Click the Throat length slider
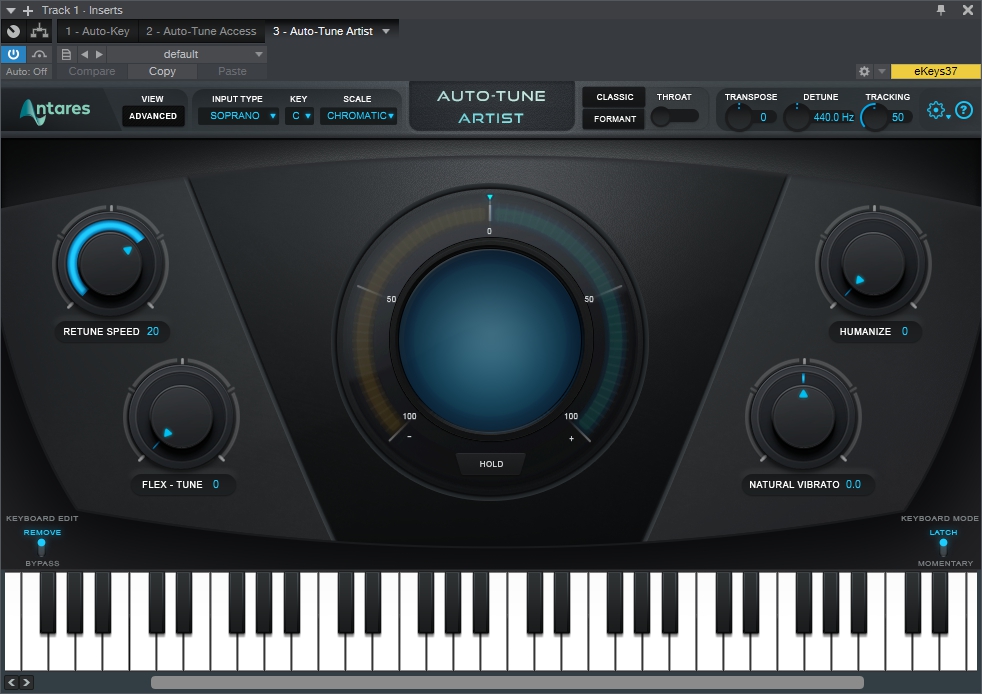This screenshot has height=694, width=982. [675, 116]
